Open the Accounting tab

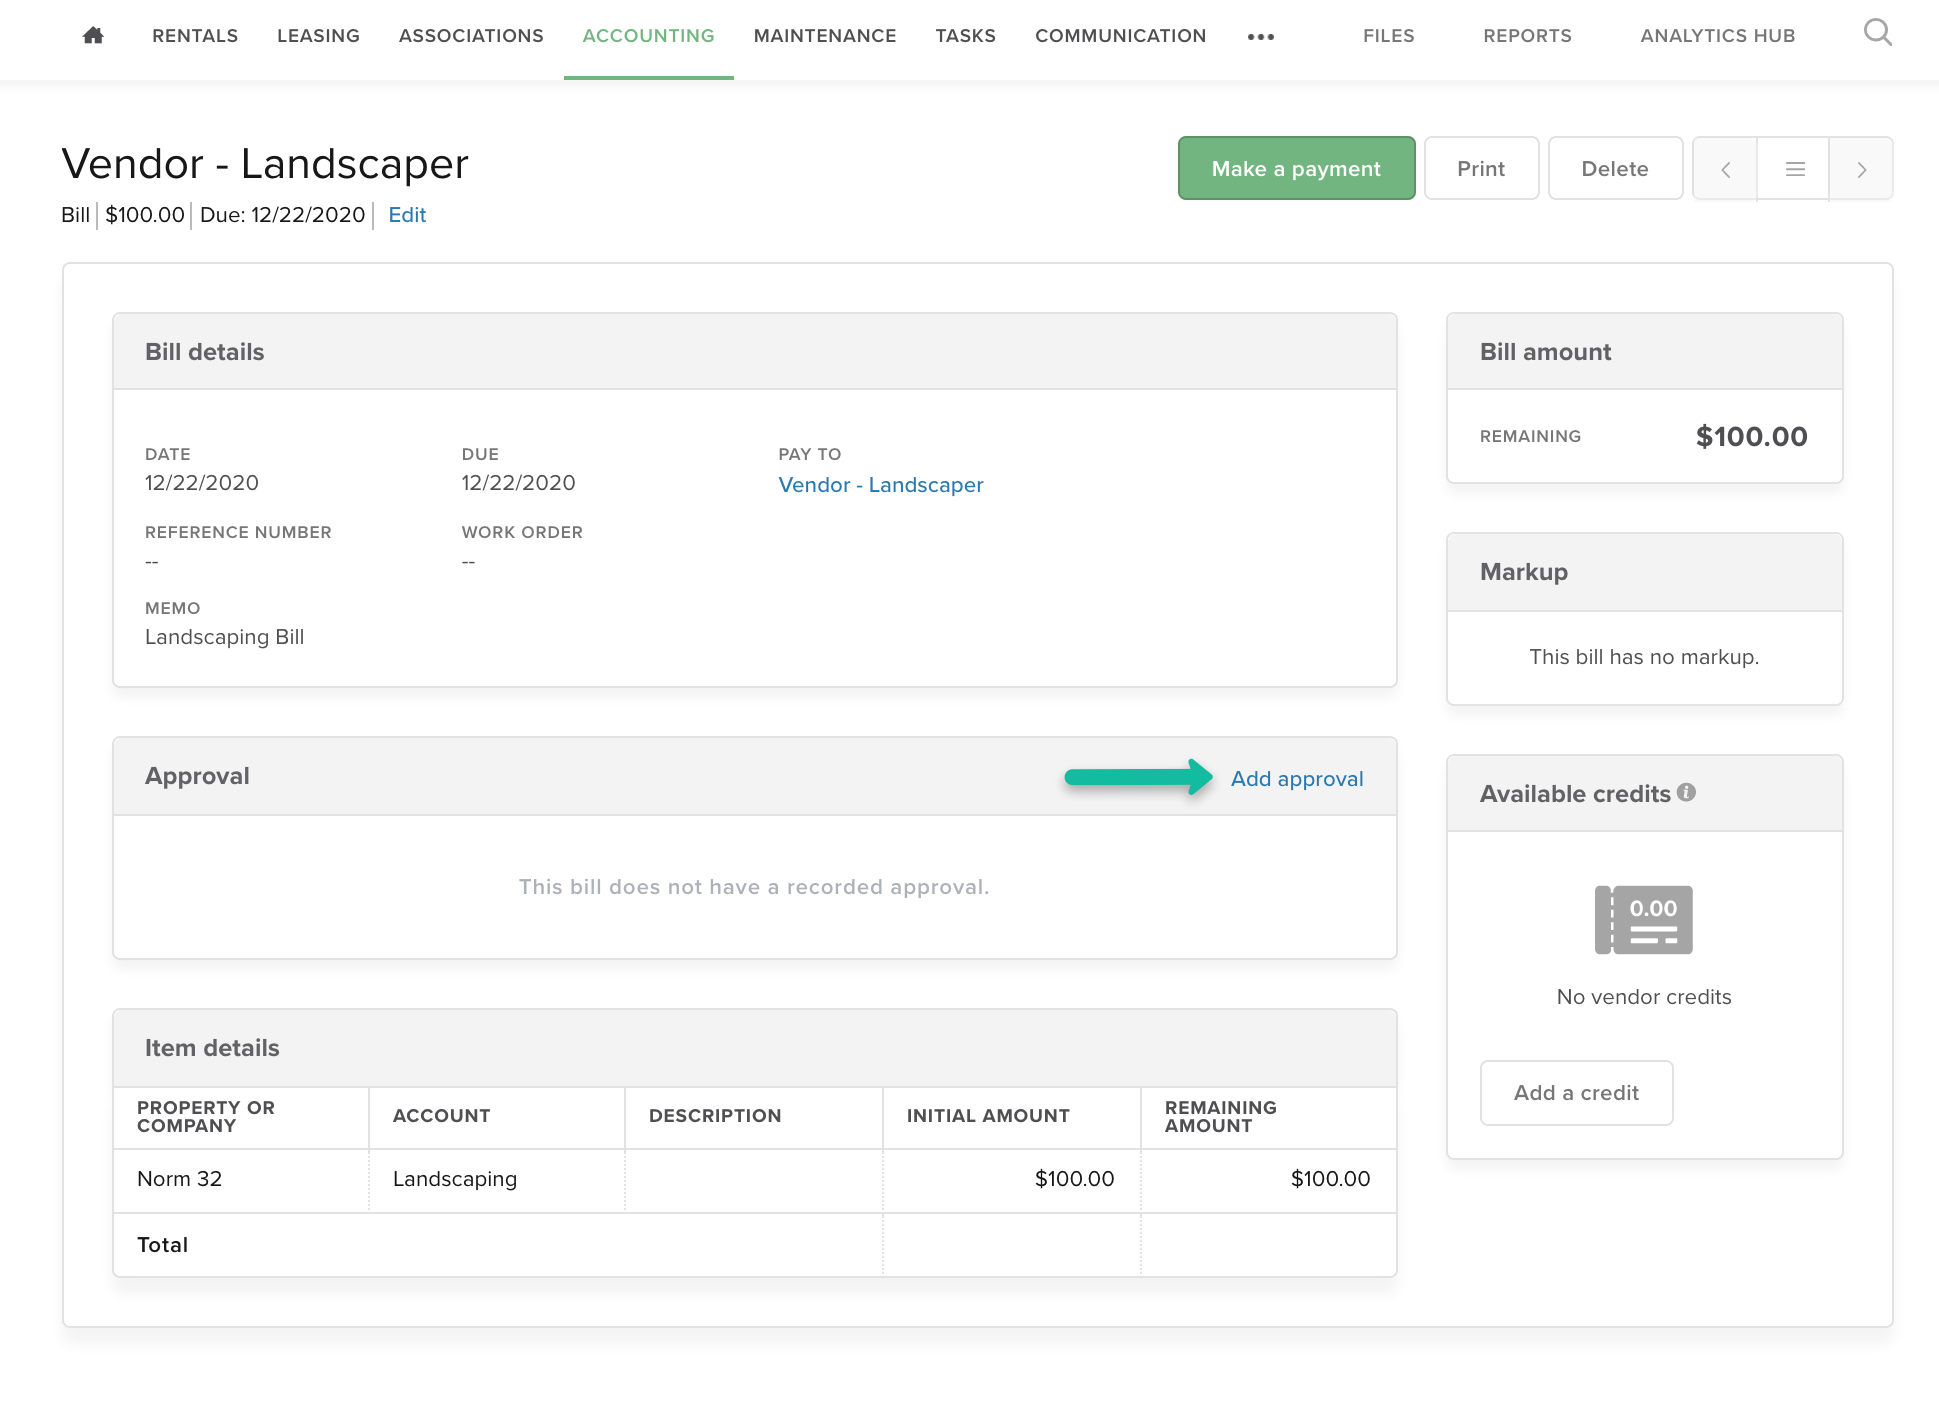click(x=648, y=36)
